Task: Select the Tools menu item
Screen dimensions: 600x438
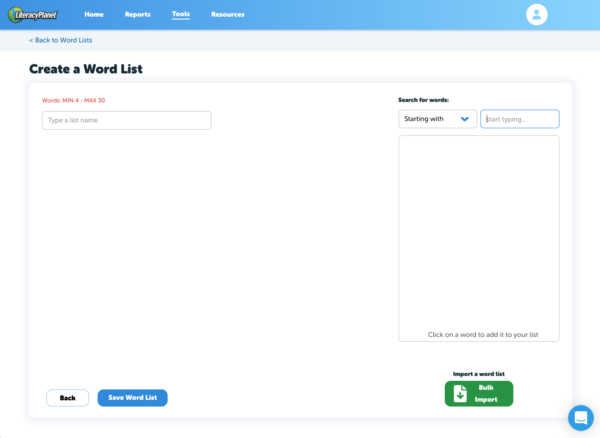Action: (x=181, y=14)
